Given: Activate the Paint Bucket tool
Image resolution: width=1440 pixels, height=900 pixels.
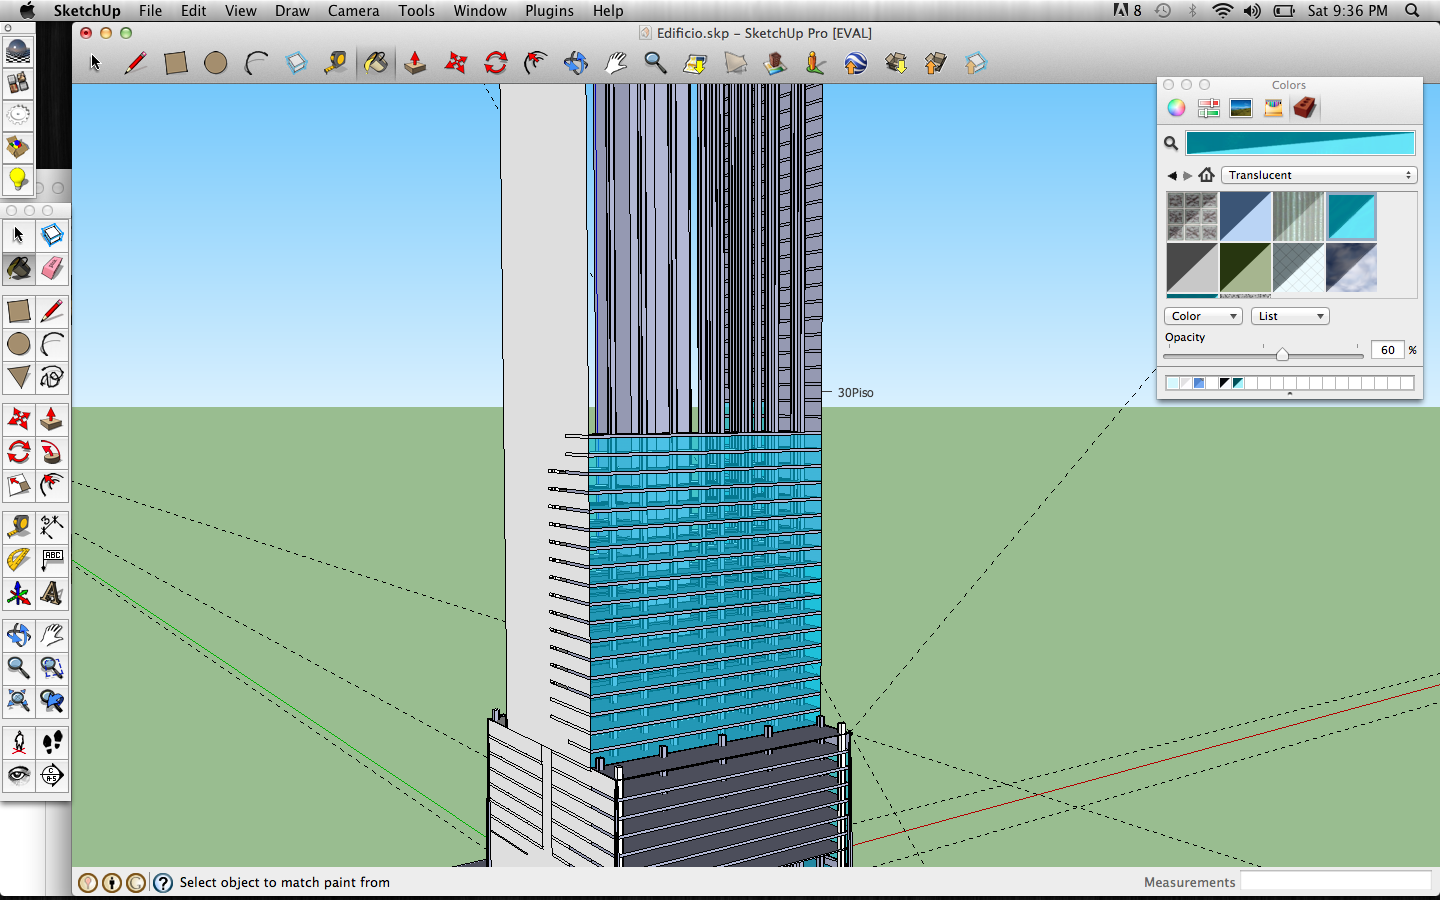Looking at the screenshot, I should (x=18, y=270).
